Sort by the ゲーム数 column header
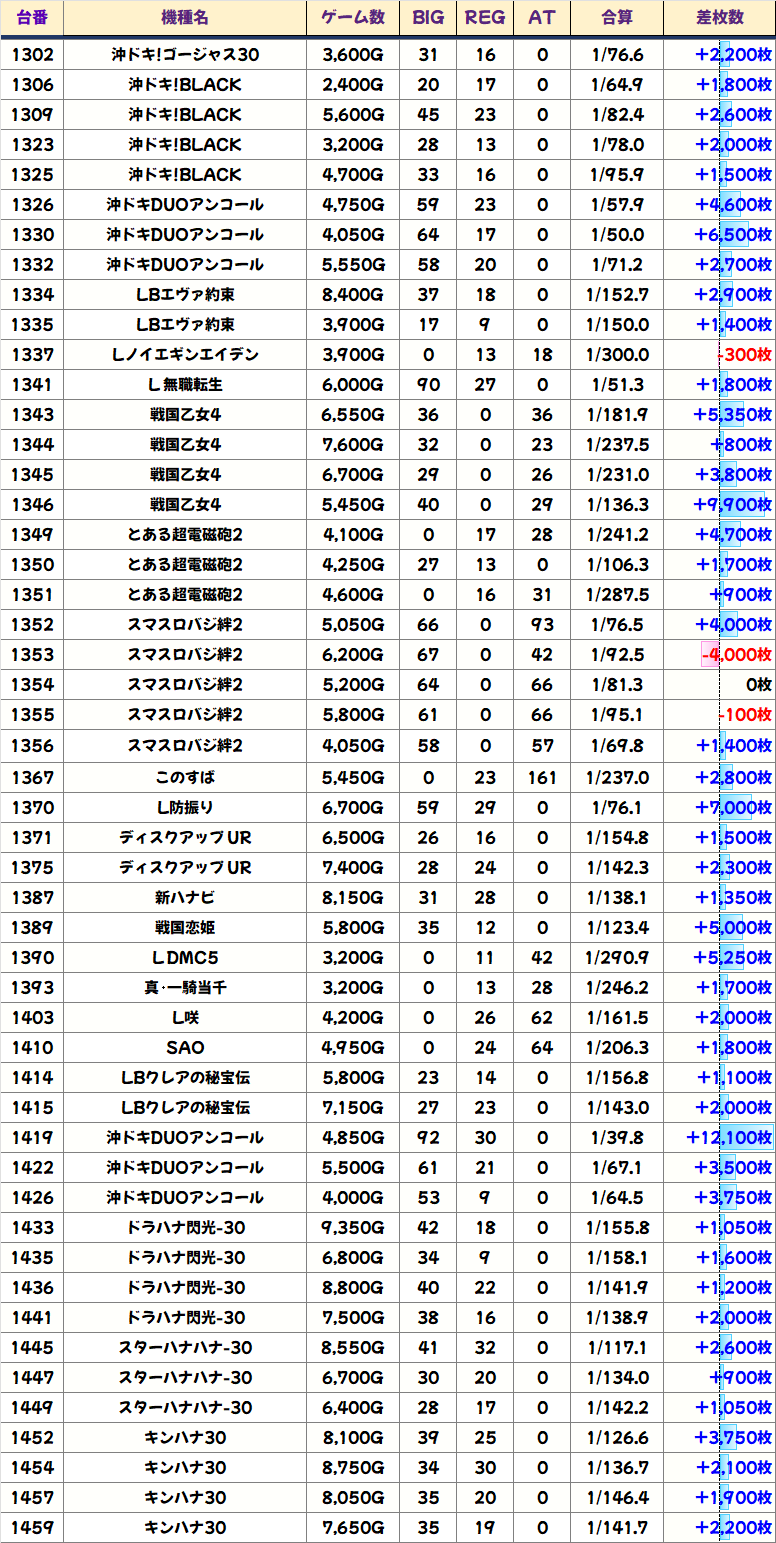Screen dimensions: 776x1543 click(353, 18)
